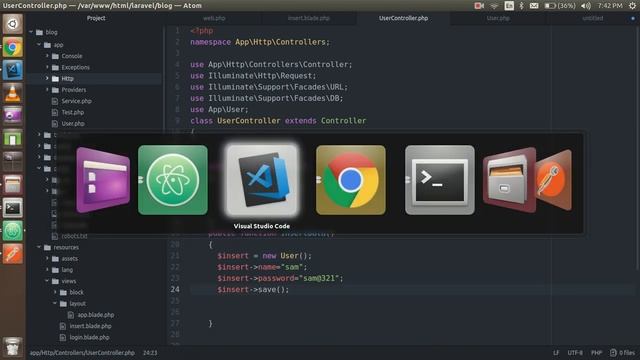Click cursor position 24:23 in status bar
The width and height of the screenshot is (640, 360).
pyautogui.click(x=150, y=353)
